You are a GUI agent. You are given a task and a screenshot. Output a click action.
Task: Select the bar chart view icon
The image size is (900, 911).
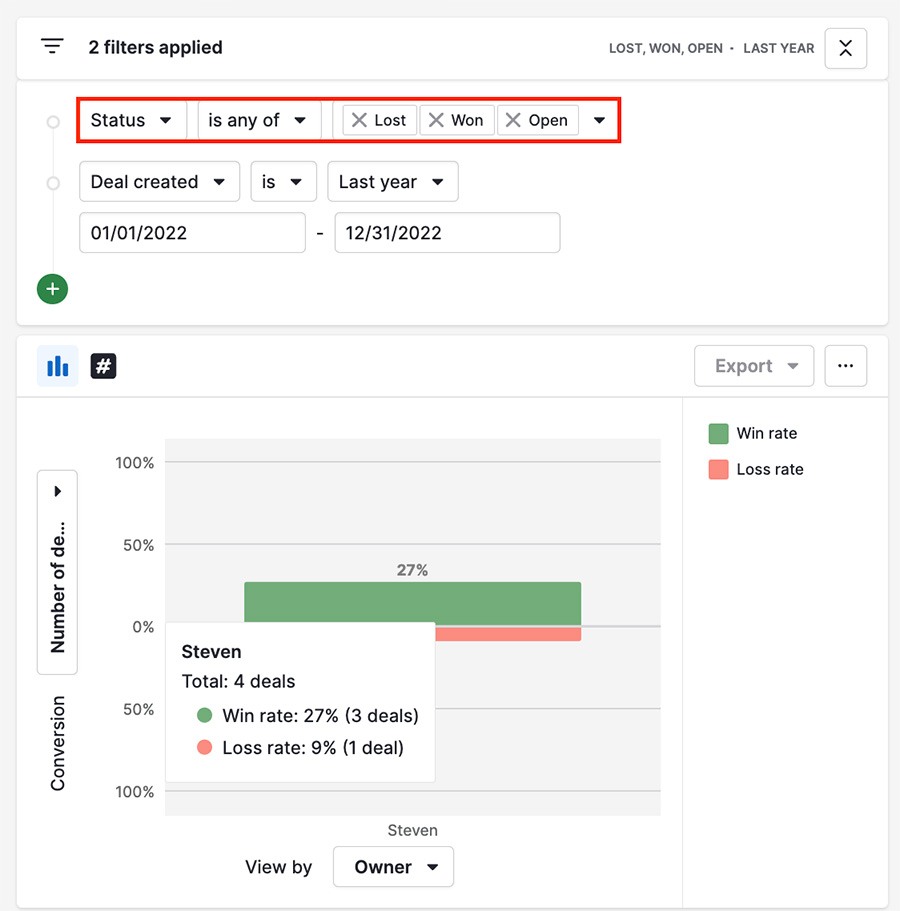point(57,366)
